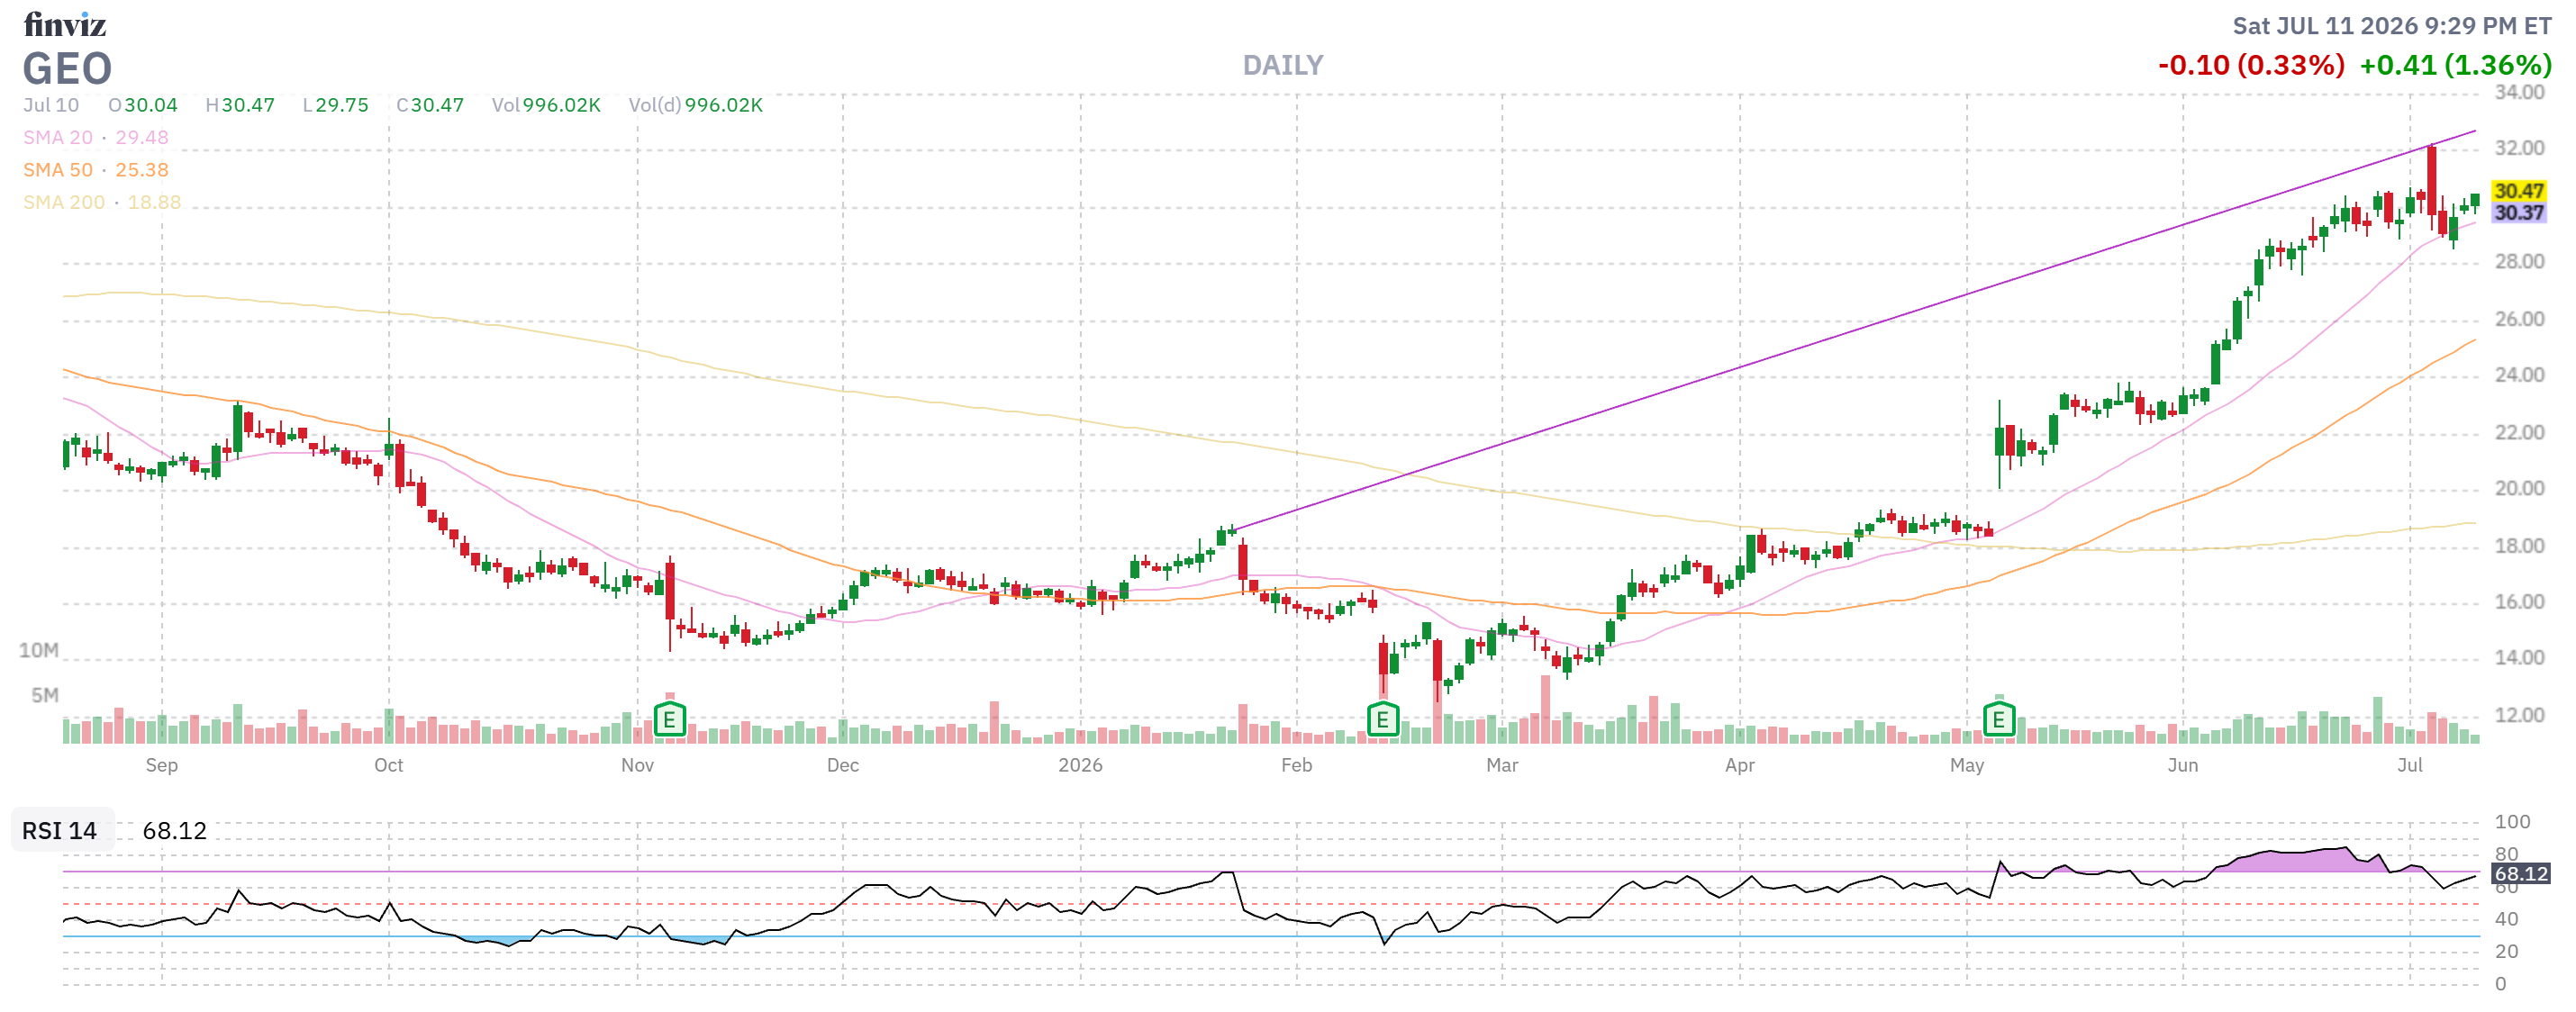
Task: Click the May month axis label
Action: 1967,765
